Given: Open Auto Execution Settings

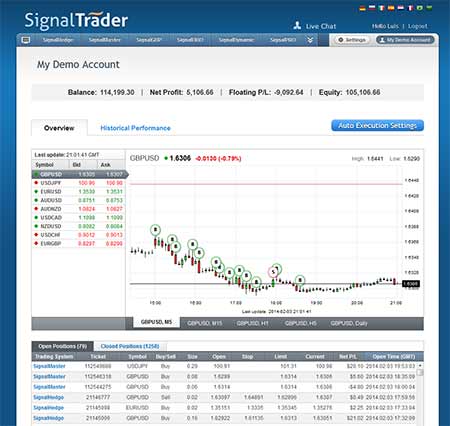Looking at the screenshot, I should pos(377,125).
